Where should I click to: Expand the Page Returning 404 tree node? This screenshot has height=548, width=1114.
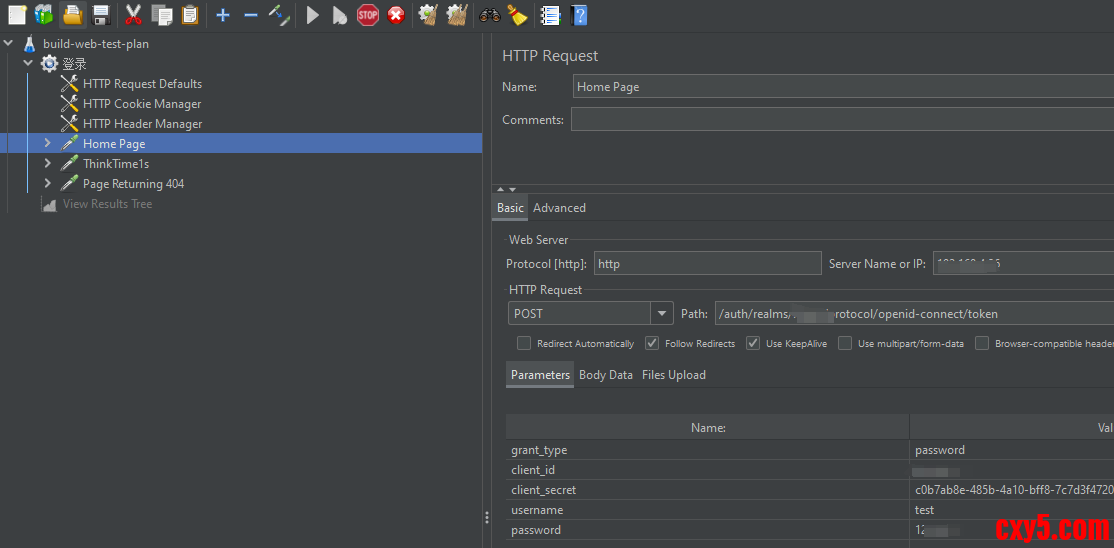pyautogui.click(x=47, y=184)
